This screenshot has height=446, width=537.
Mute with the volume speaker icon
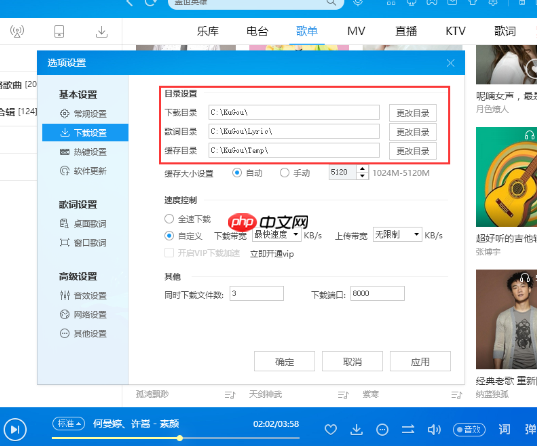click(434, 429)
